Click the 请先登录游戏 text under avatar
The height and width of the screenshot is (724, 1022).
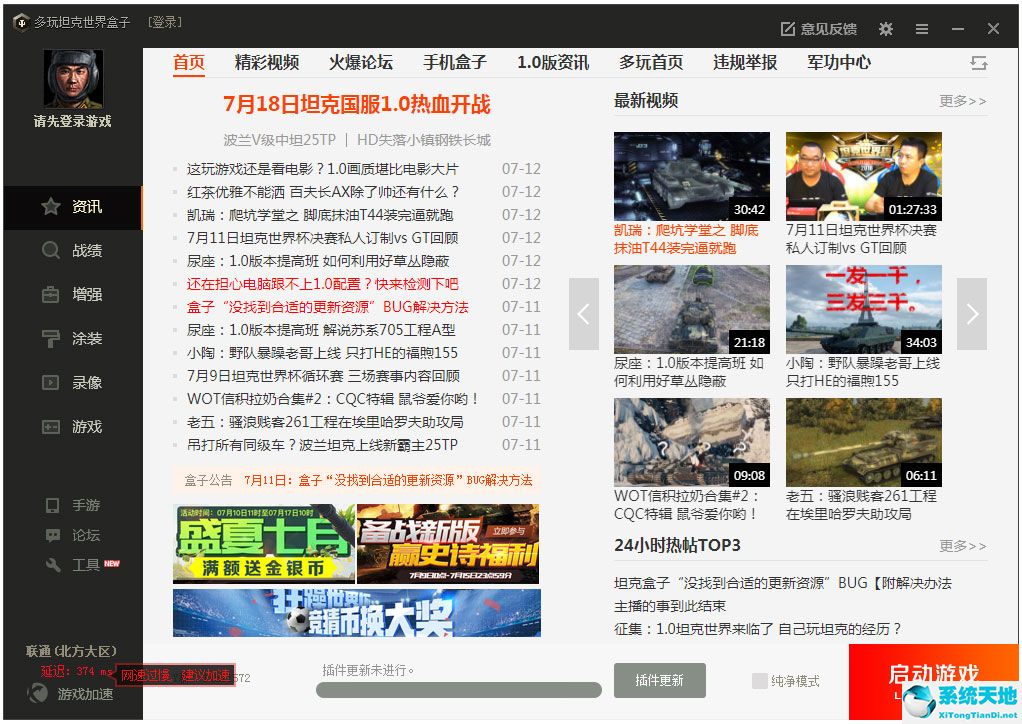point(72,121)
